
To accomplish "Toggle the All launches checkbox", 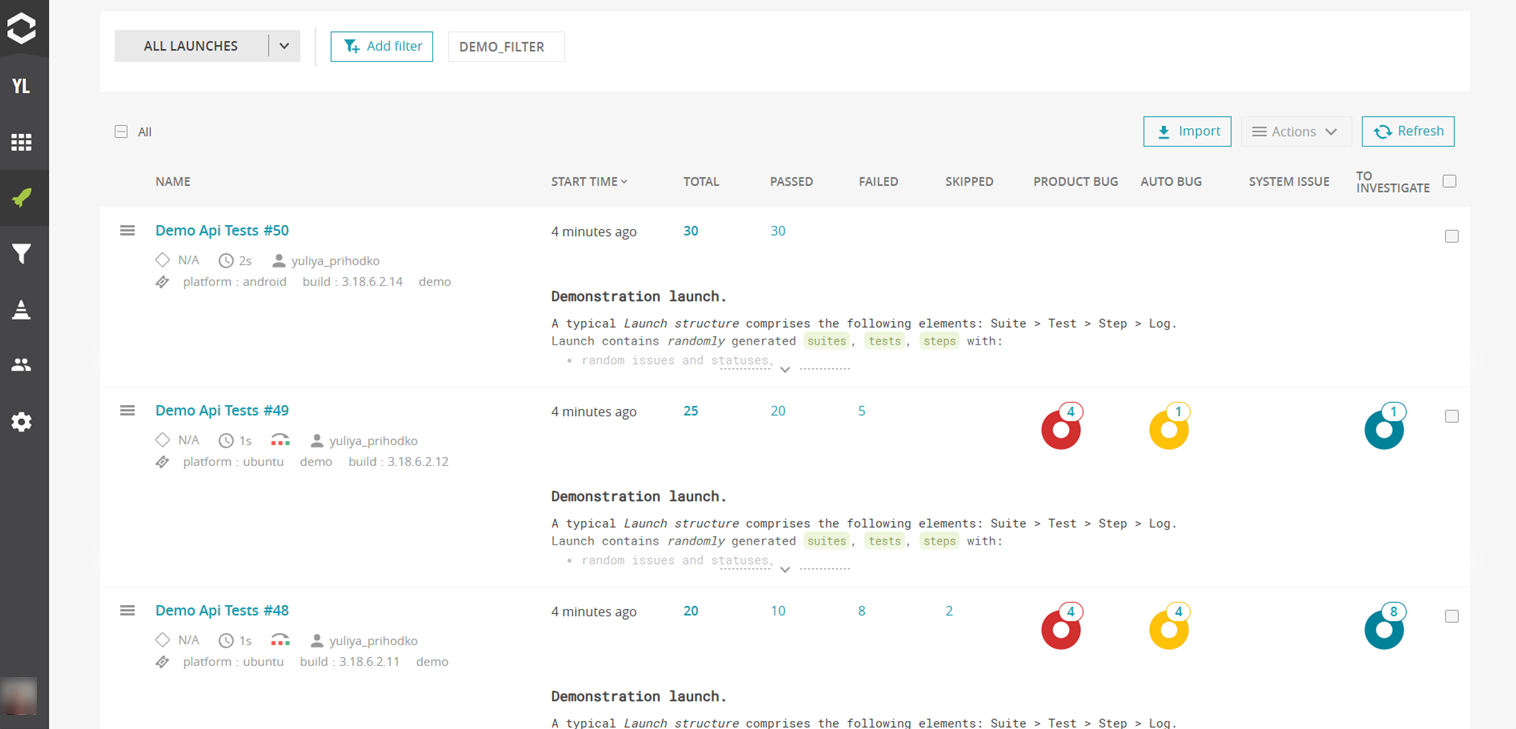I will 121,132.
